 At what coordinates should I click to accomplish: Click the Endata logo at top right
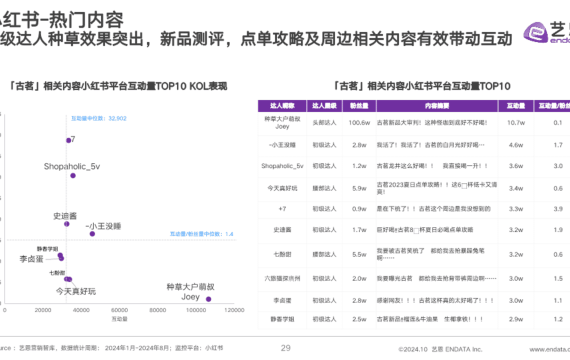(x=546, y=32)
